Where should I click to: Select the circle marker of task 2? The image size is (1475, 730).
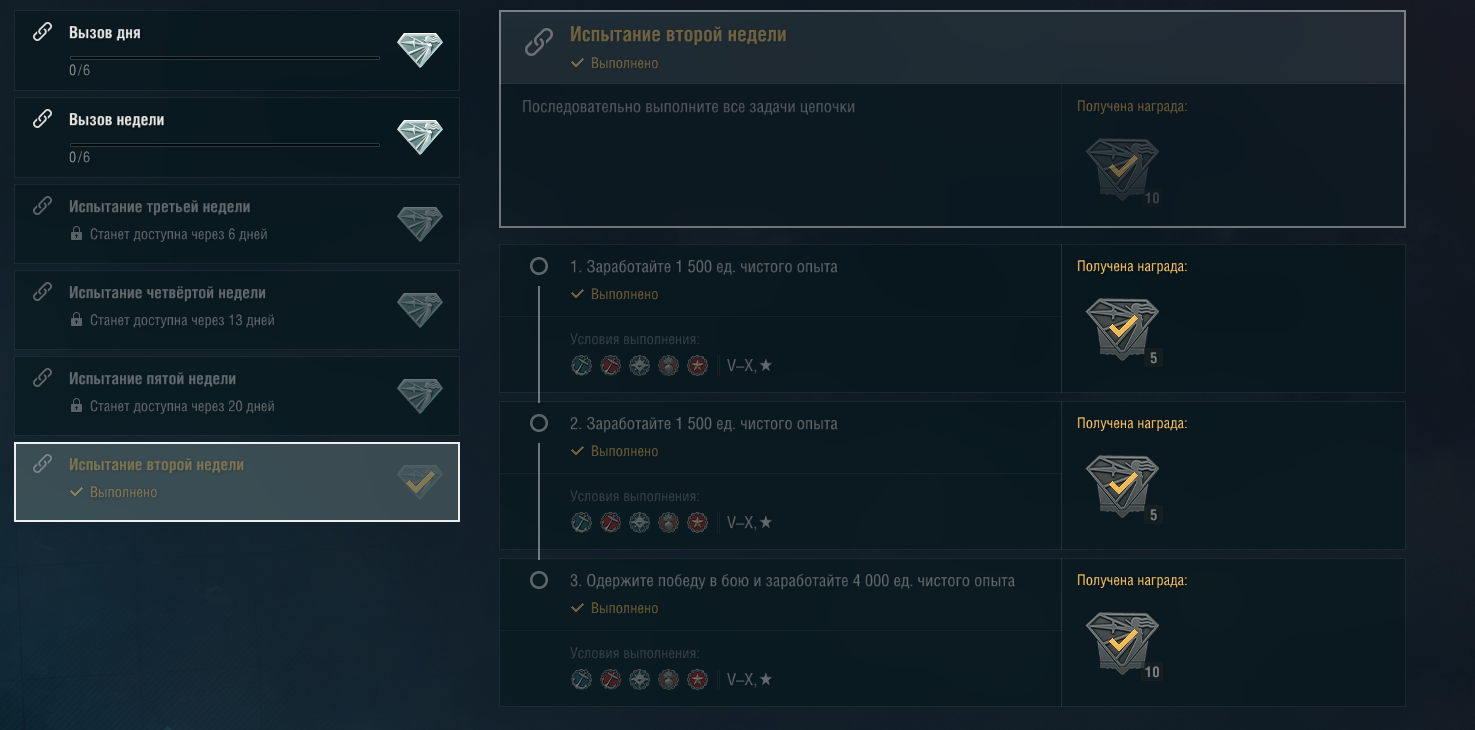tap(539, 424)
